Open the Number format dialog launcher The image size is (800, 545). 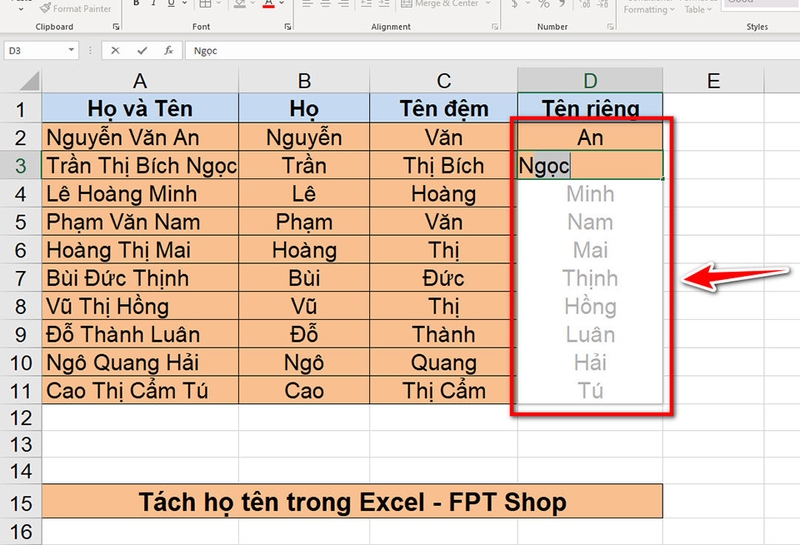(610, 26)
